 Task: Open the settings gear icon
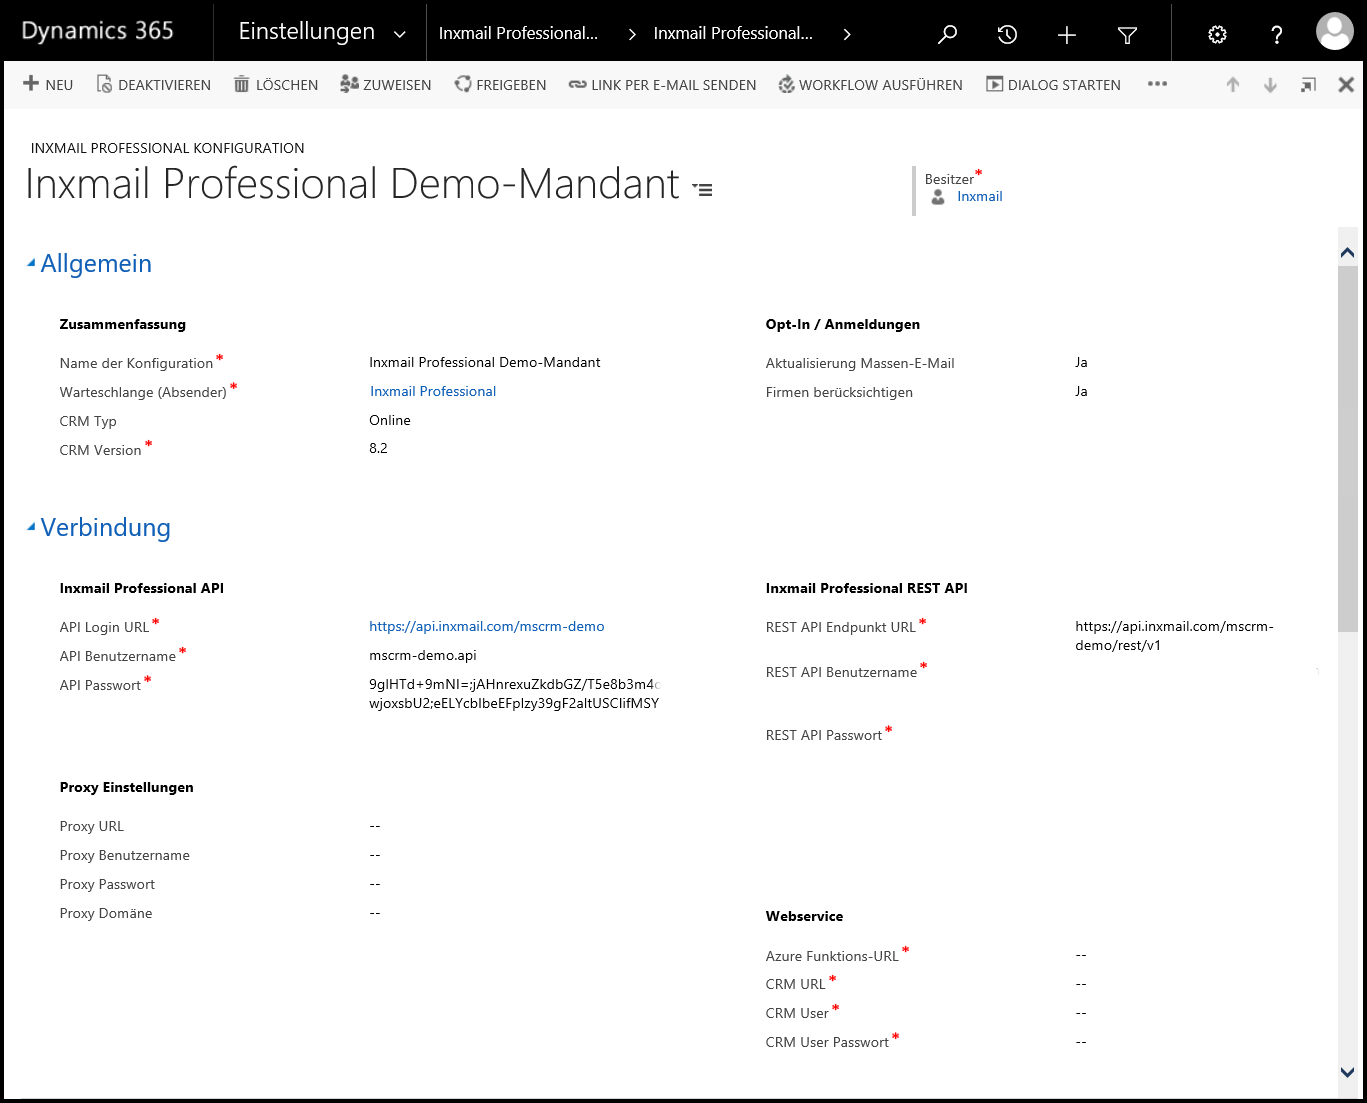pyautogui.click(x=1217, y=35)
